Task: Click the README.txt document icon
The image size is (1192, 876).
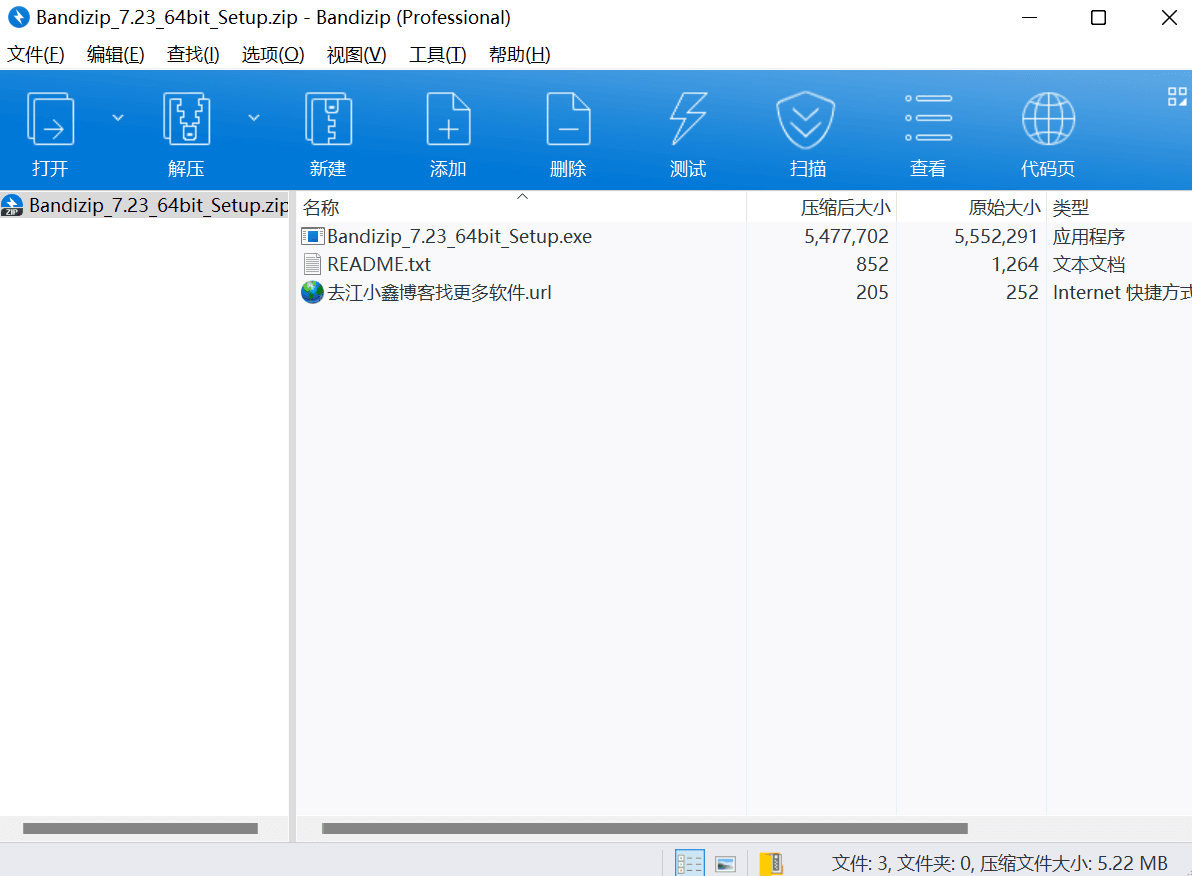Action: click(312, 265)
